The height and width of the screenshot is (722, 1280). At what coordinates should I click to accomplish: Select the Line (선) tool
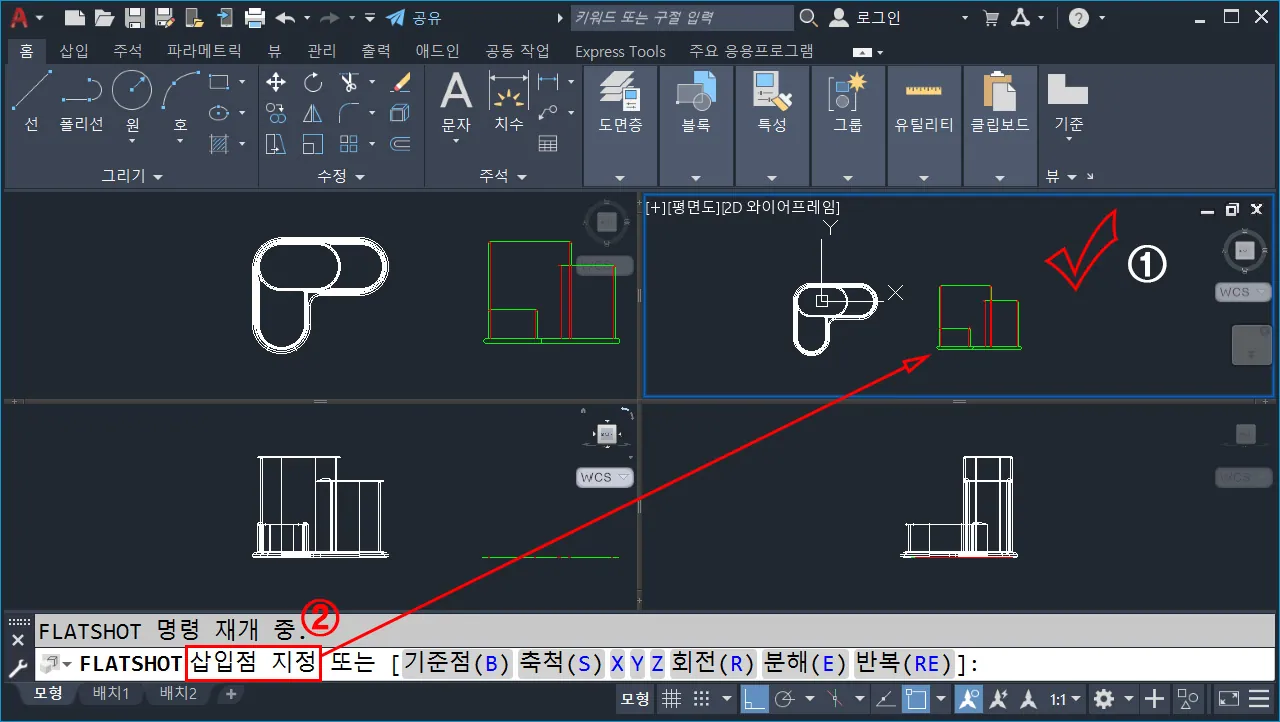point(31,102)
